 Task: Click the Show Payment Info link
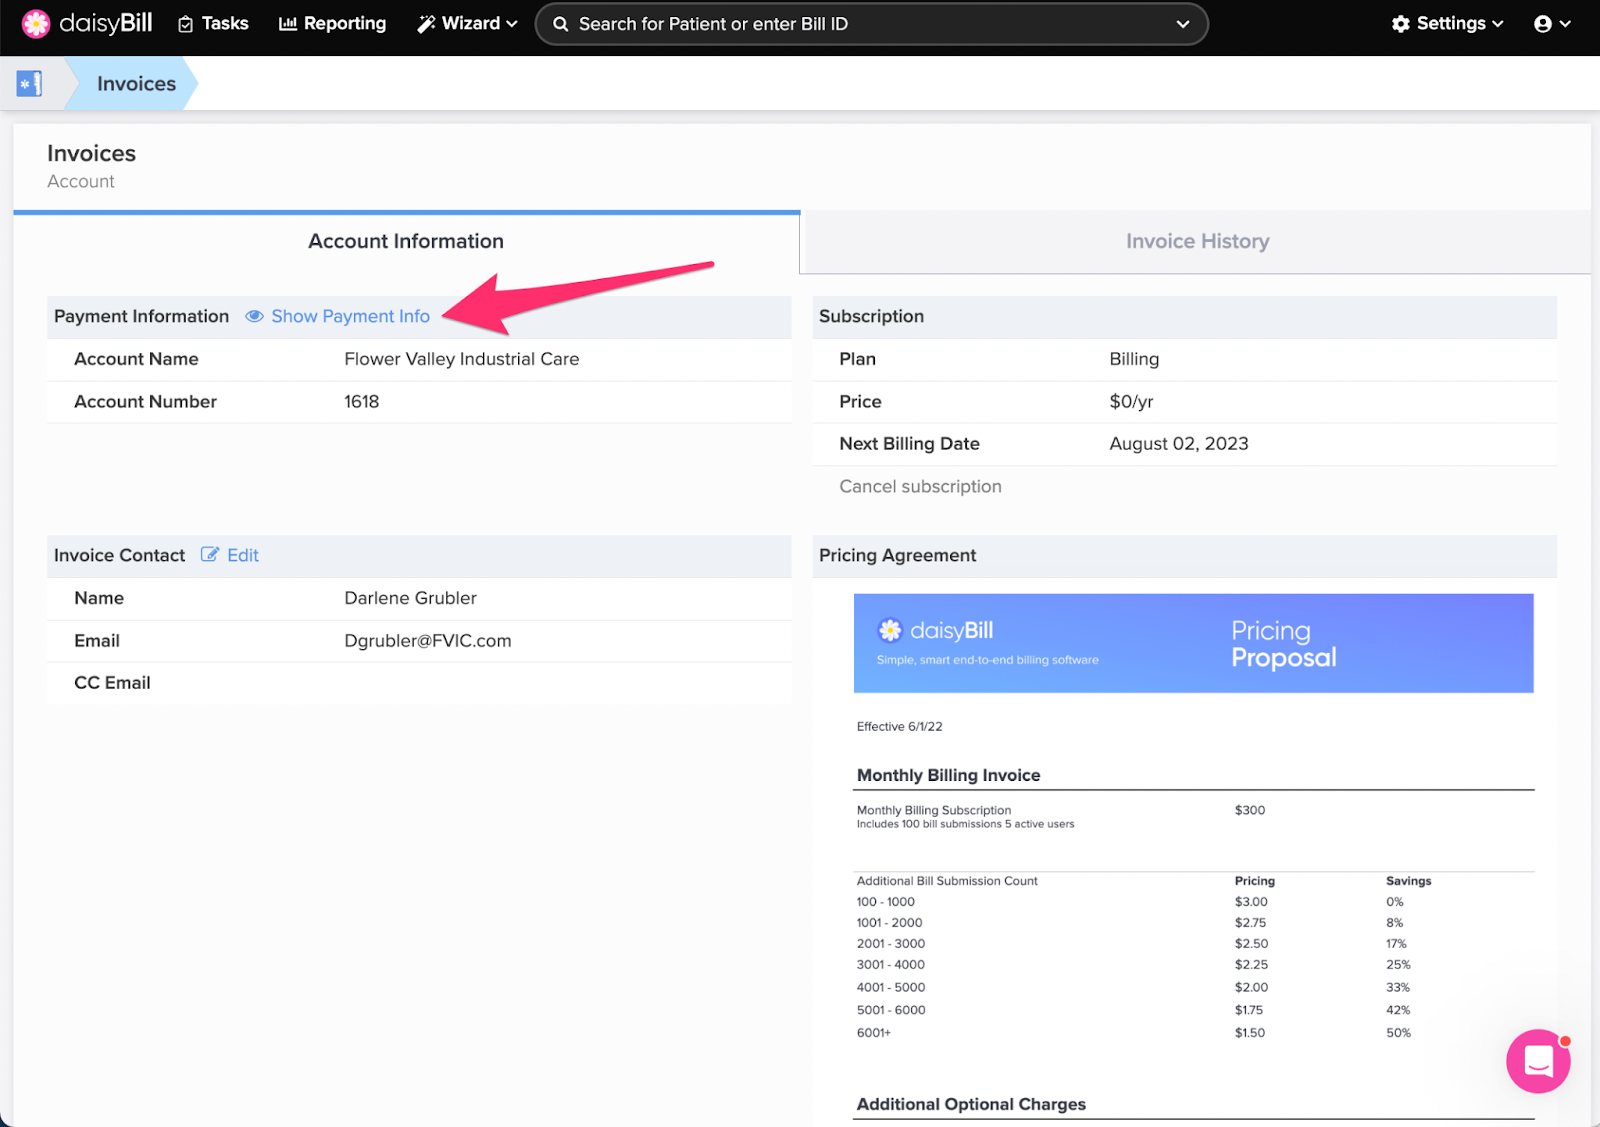coord(350,316)
